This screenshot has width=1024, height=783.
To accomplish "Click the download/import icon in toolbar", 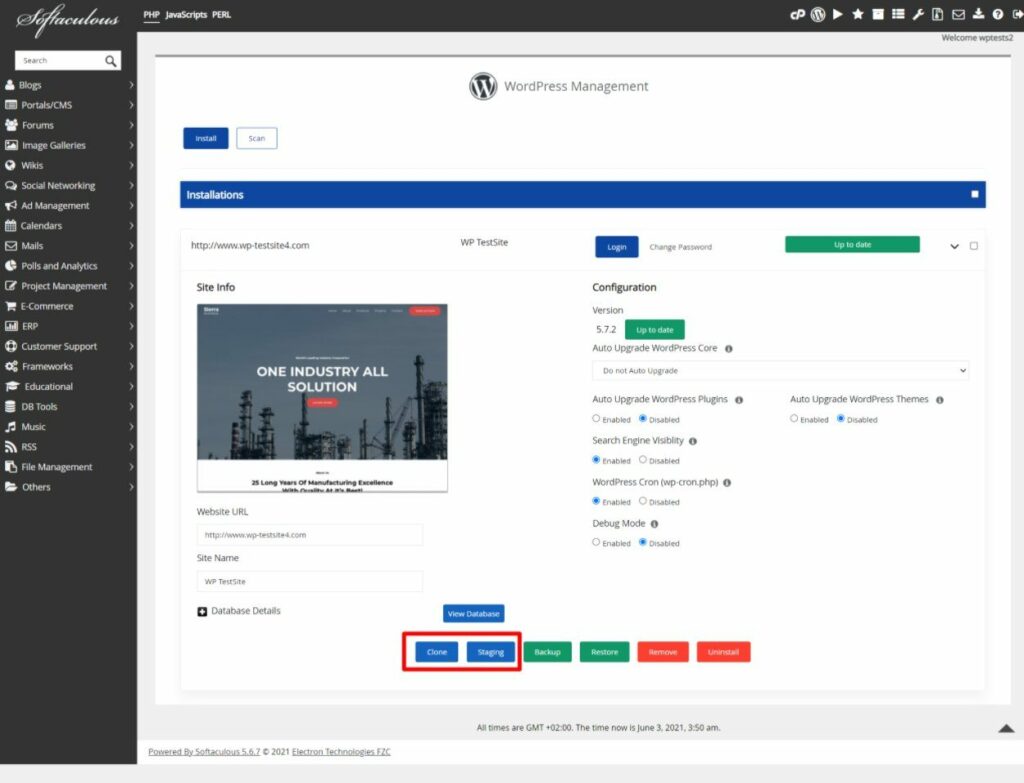I will point(978,14).
